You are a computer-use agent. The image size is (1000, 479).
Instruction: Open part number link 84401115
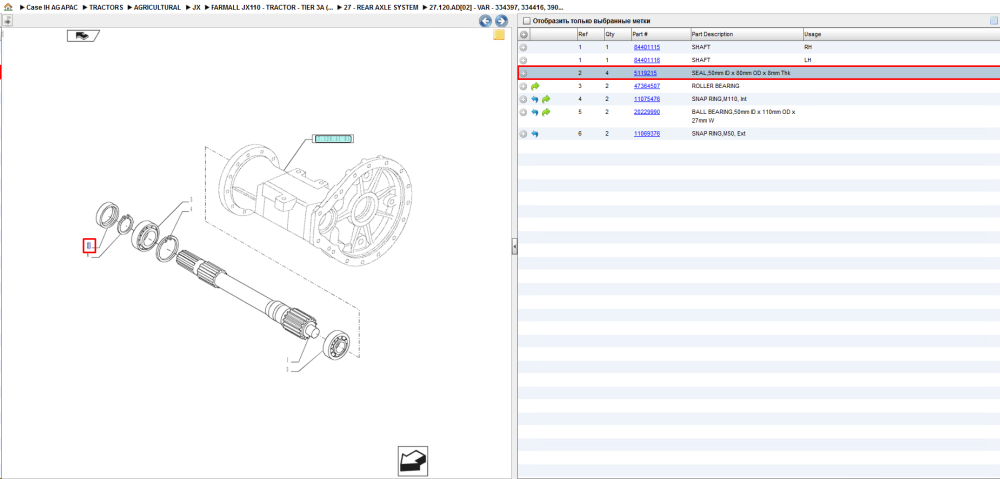pos(647,47)
